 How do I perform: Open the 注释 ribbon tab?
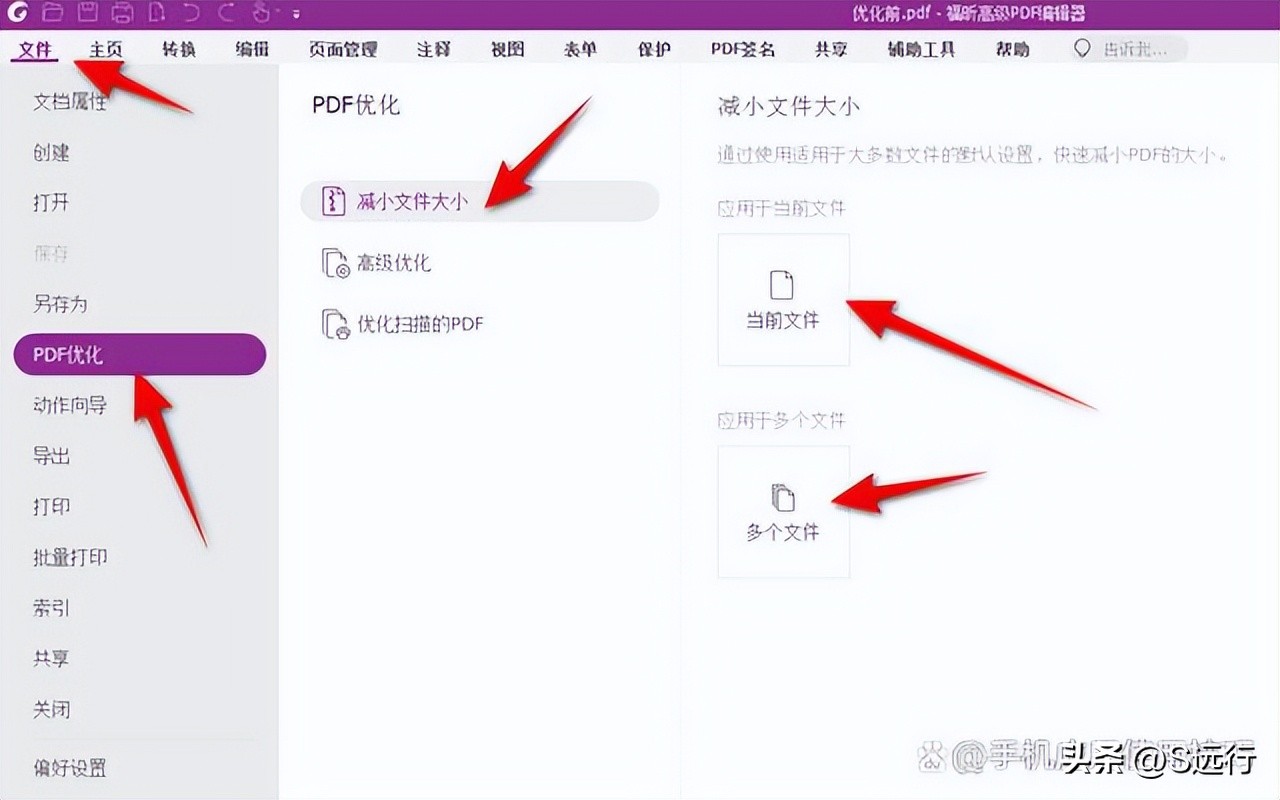(x=432, y=47)
